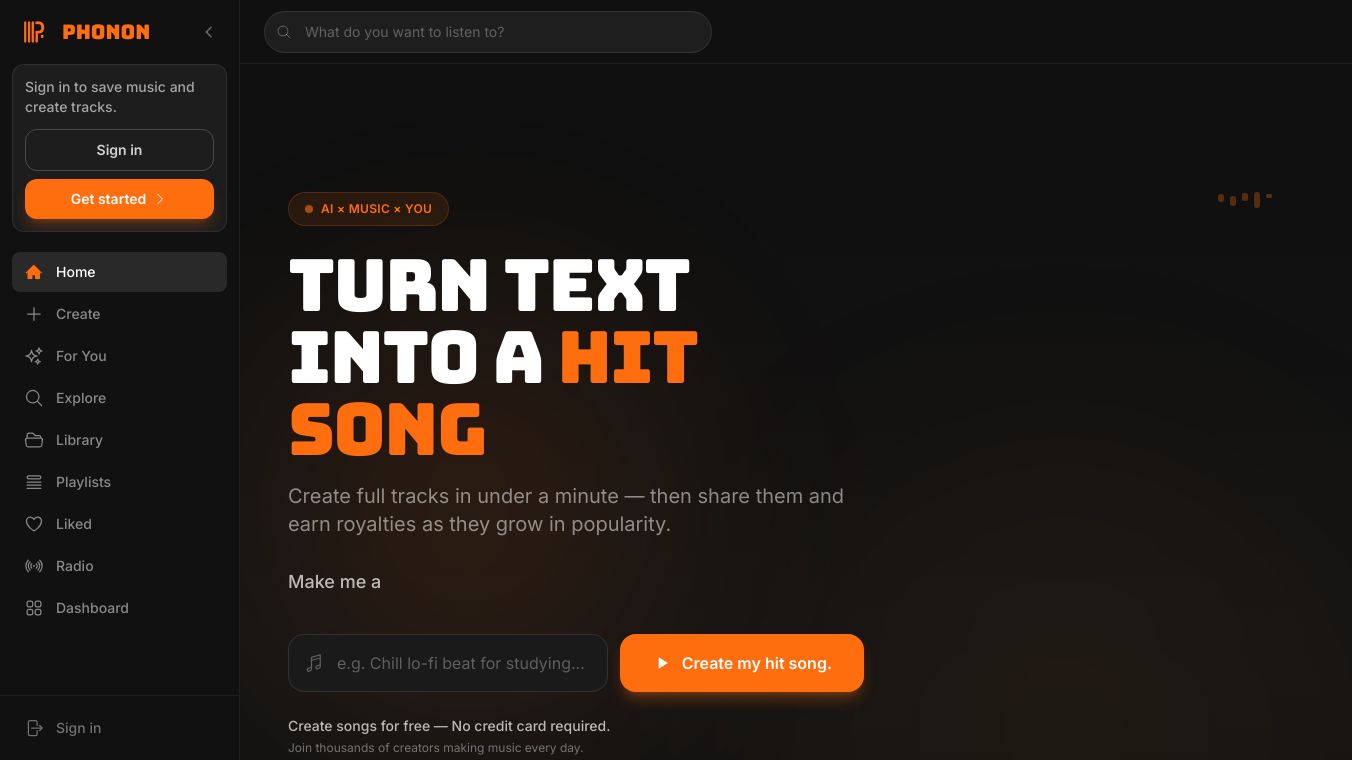Click the AI × MUSIC × YOU badge
1352x760 pixels.
click(x=368, y=209)
